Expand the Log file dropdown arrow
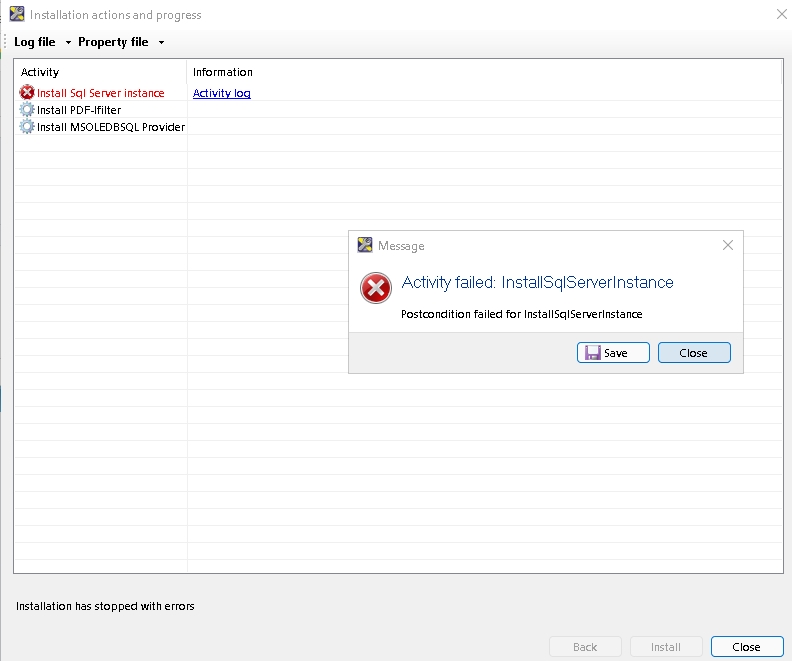 point(68,42)
